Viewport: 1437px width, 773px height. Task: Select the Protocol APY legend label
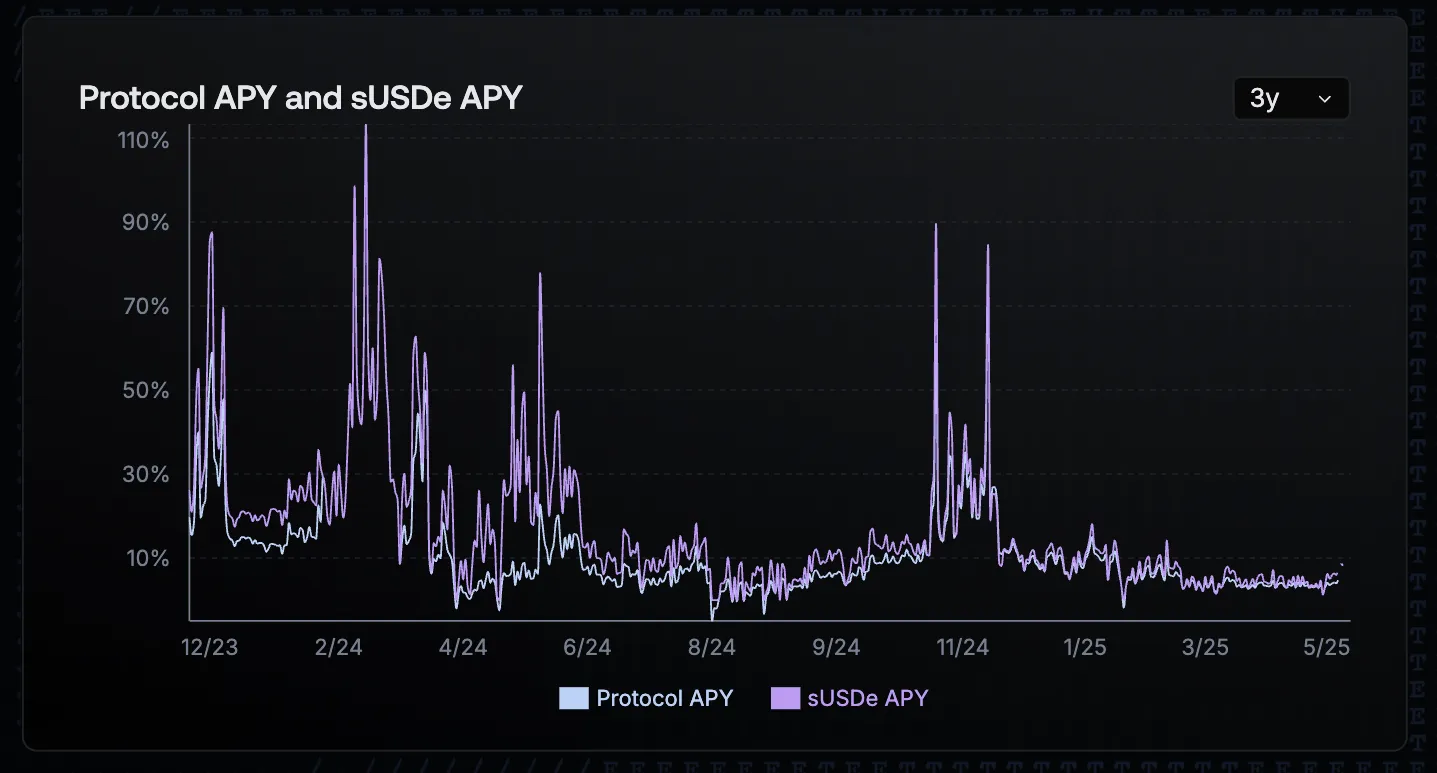tap(664, 698)
